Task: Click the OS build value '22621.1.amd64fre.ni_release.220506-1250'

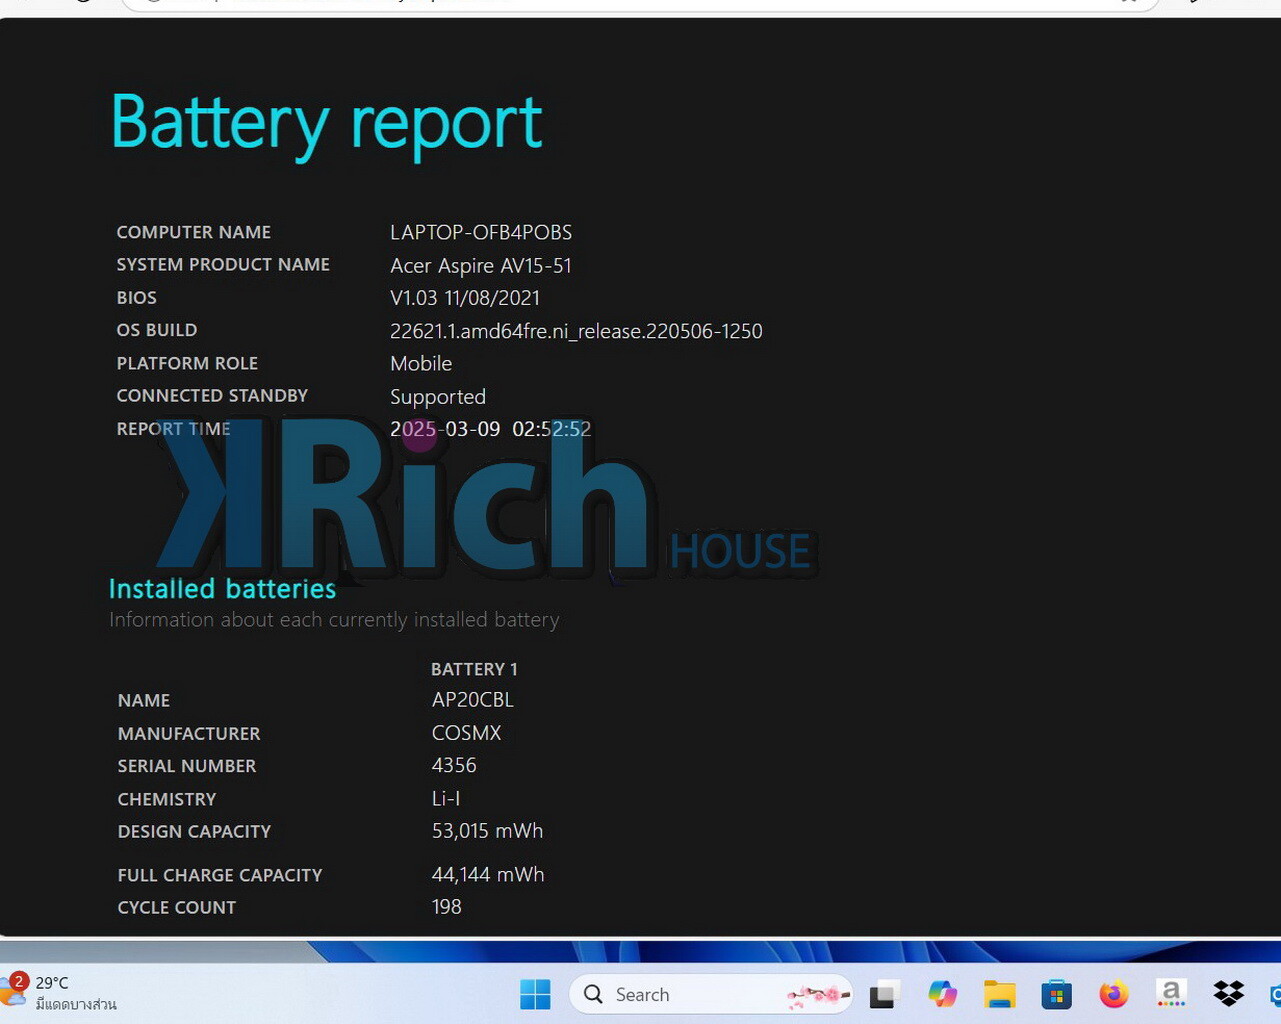Action: 576,331
